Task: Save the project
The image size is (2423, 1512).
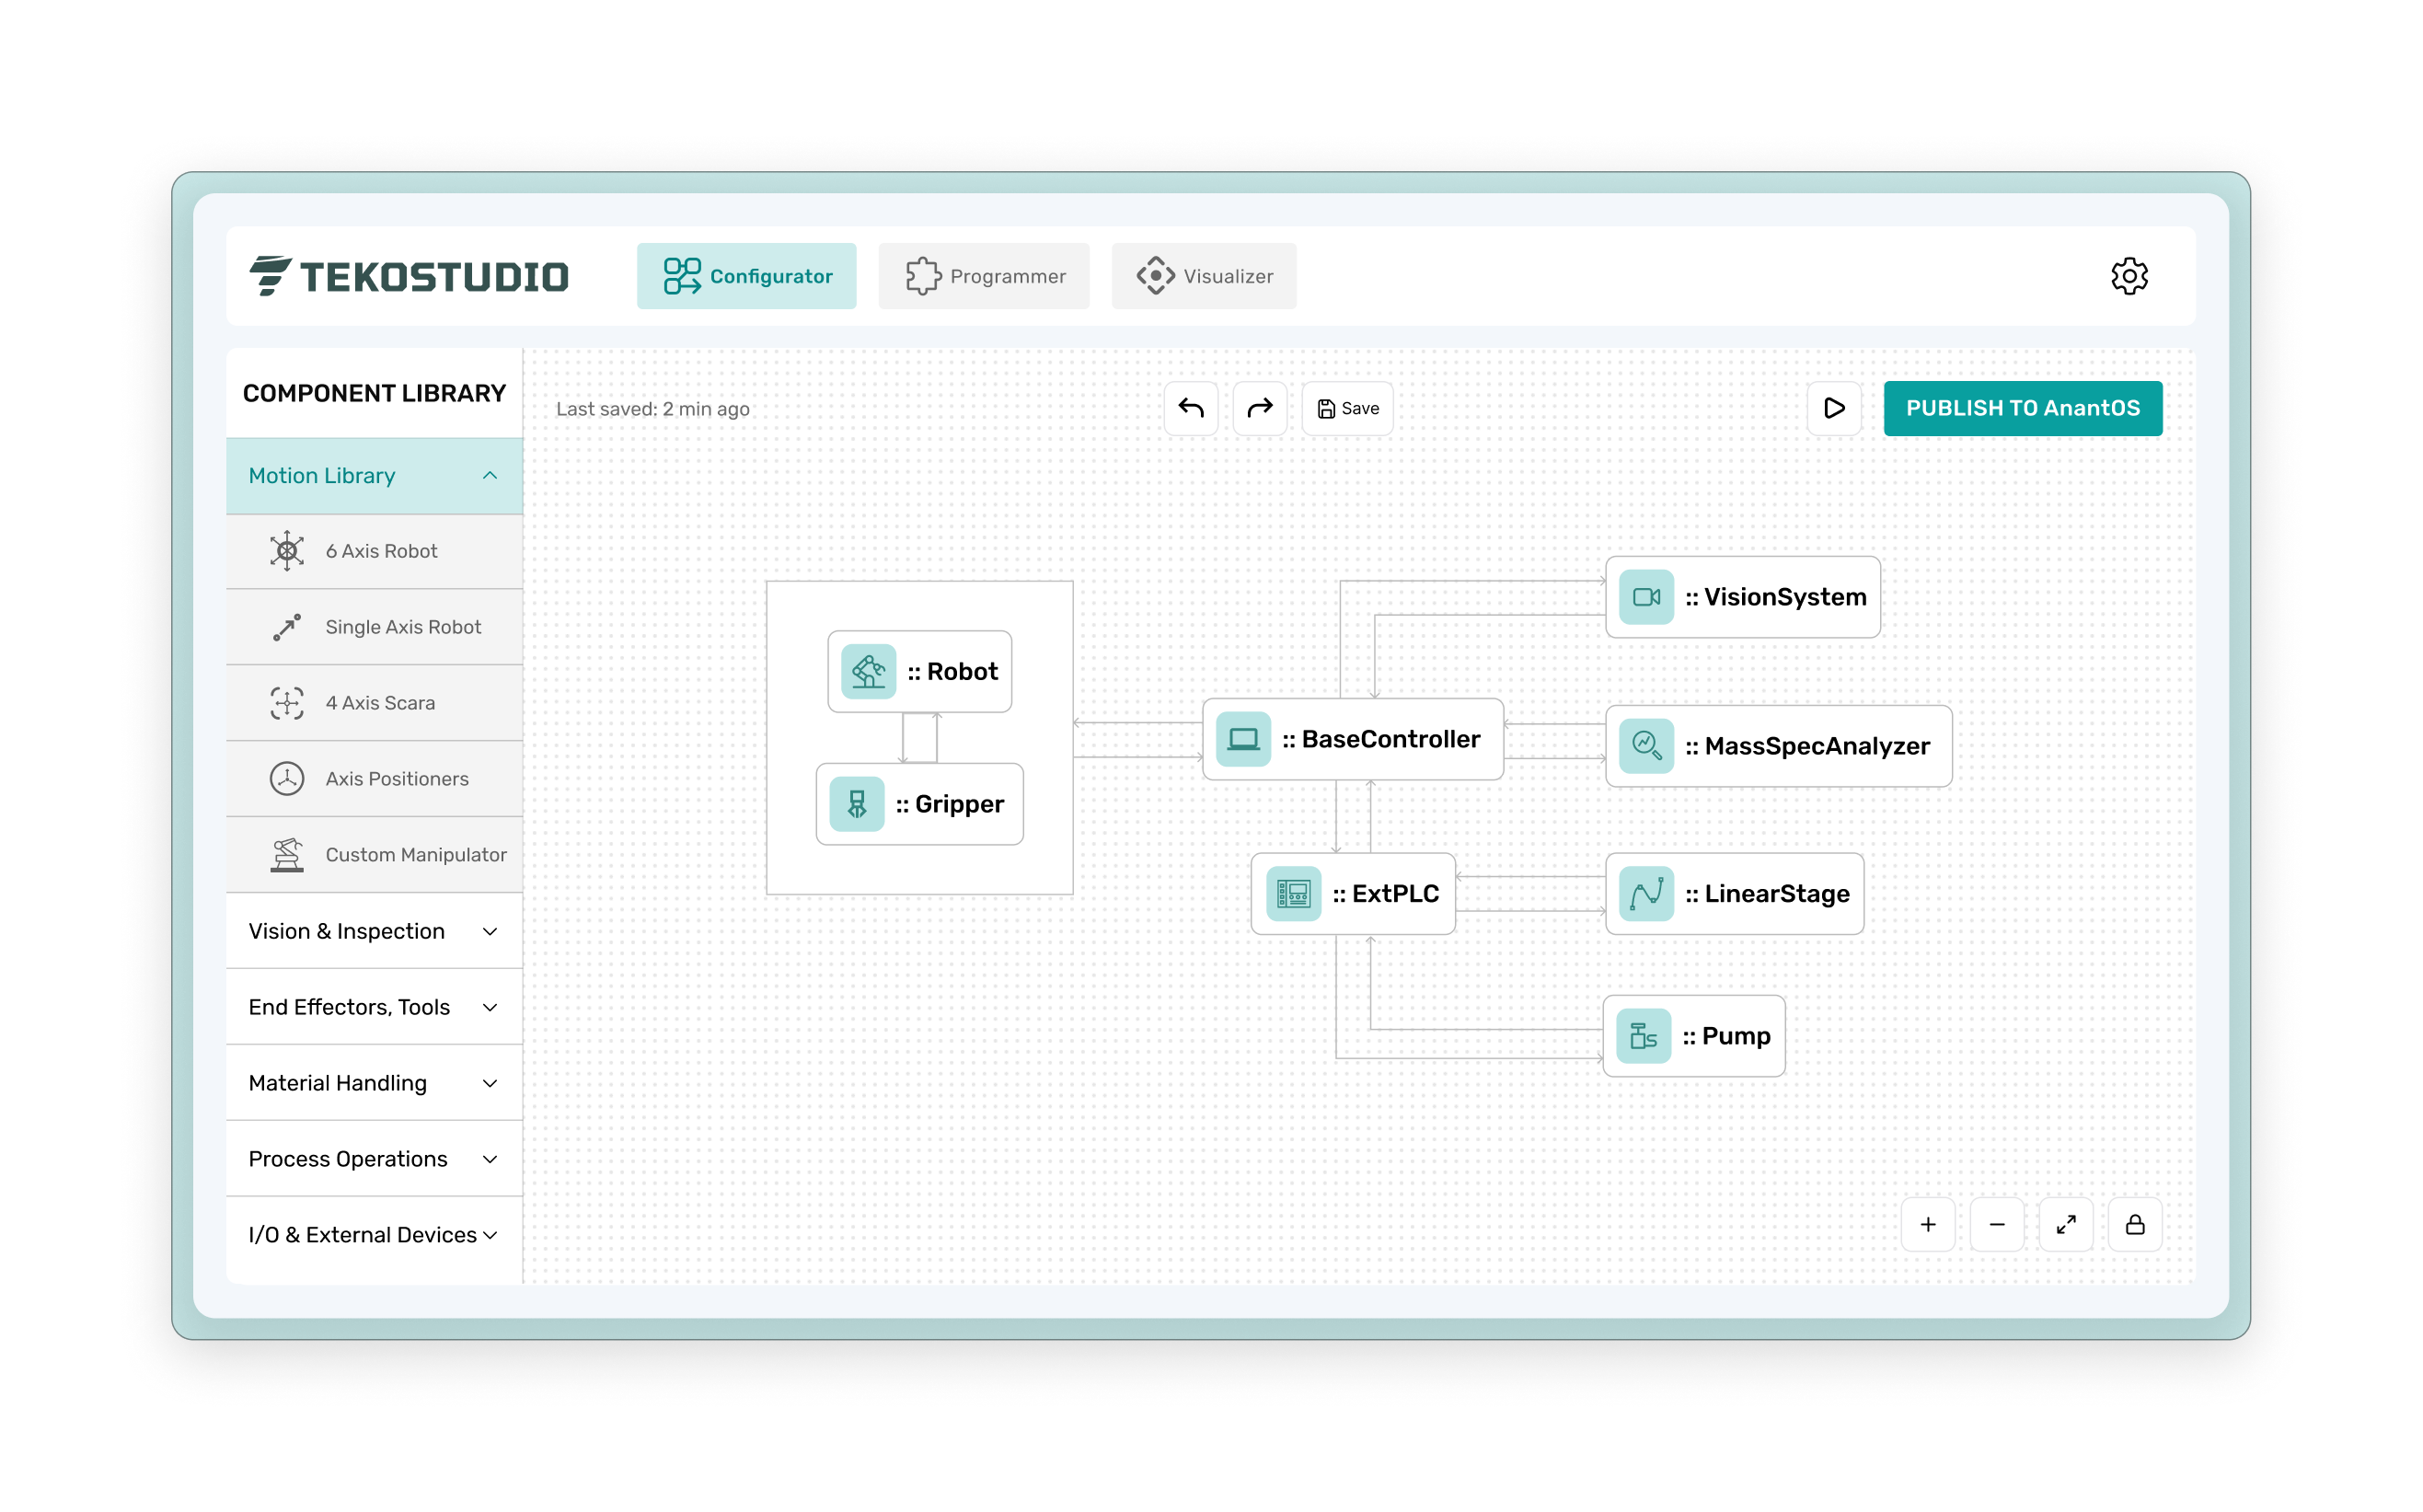Action: tap(1347, 408)
